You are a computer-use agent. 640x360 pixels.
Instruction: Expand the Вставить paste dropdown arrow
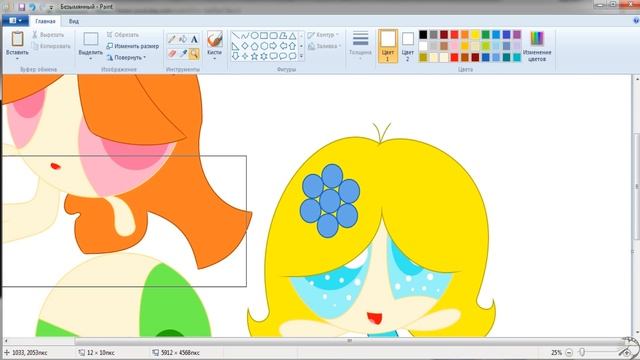tap(17, 59)
